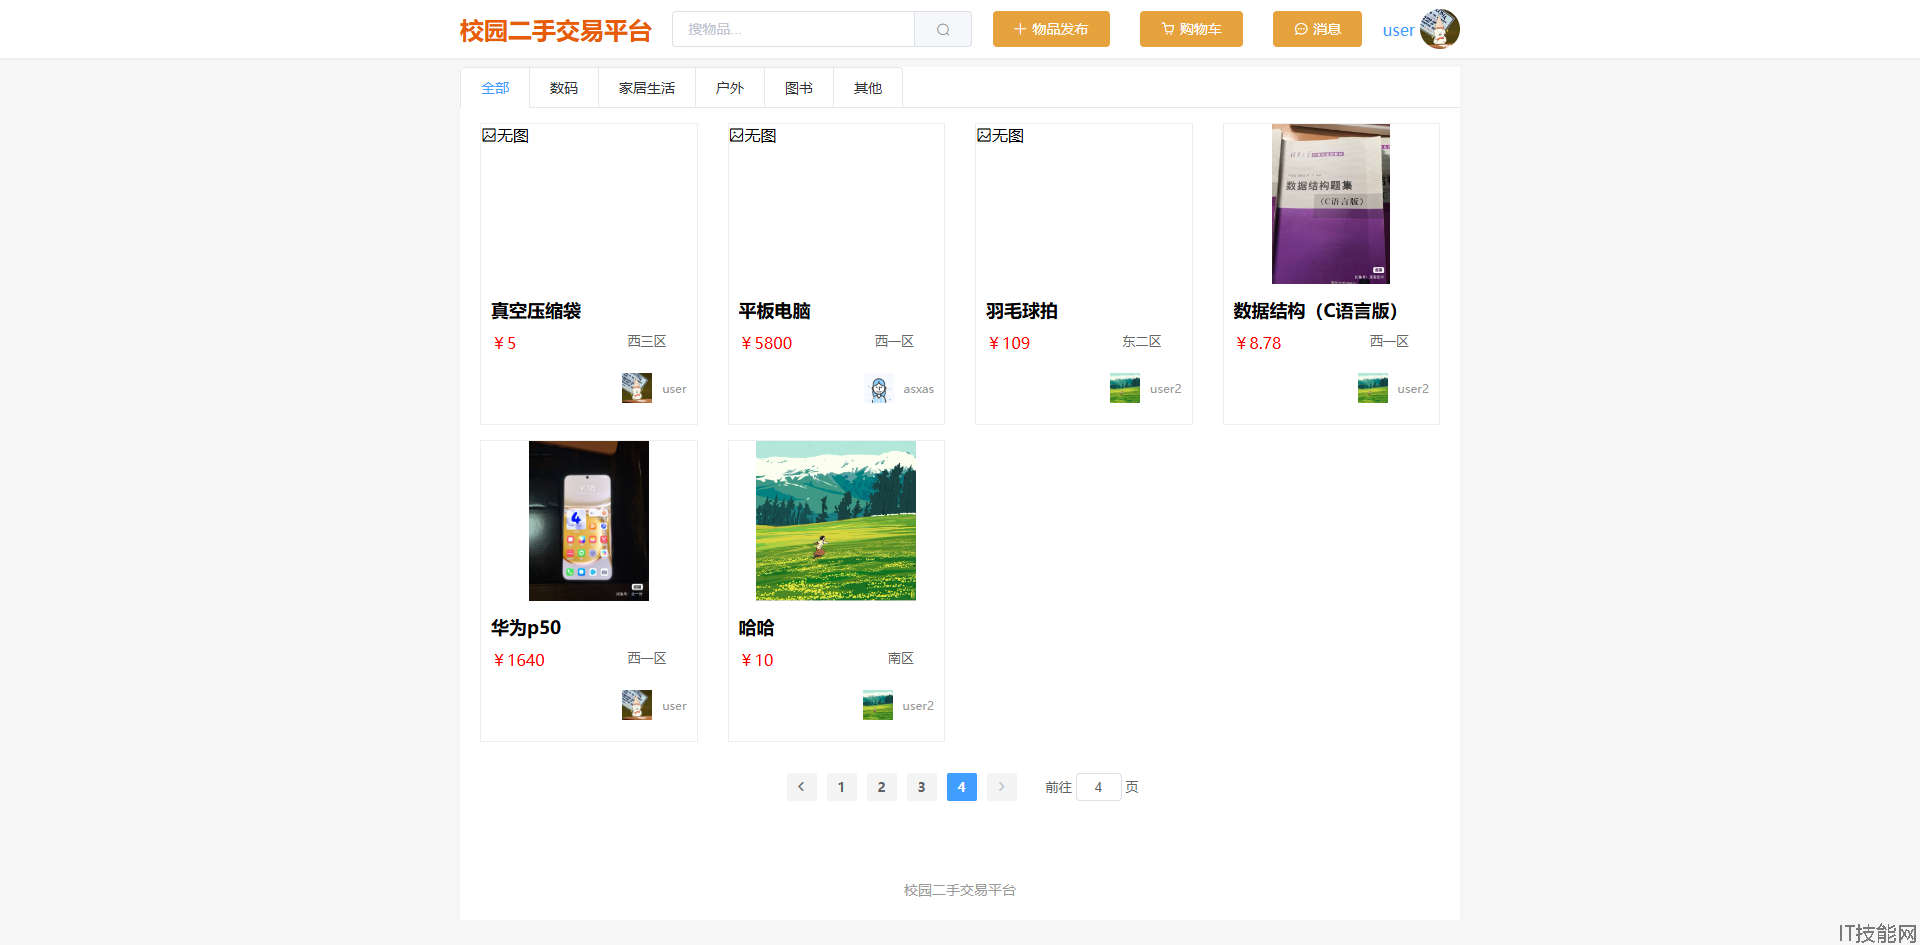The height and width of the screenshot is (945, 1920).
Task: Switch to the 数码 category tab
Action: [564, 88]
